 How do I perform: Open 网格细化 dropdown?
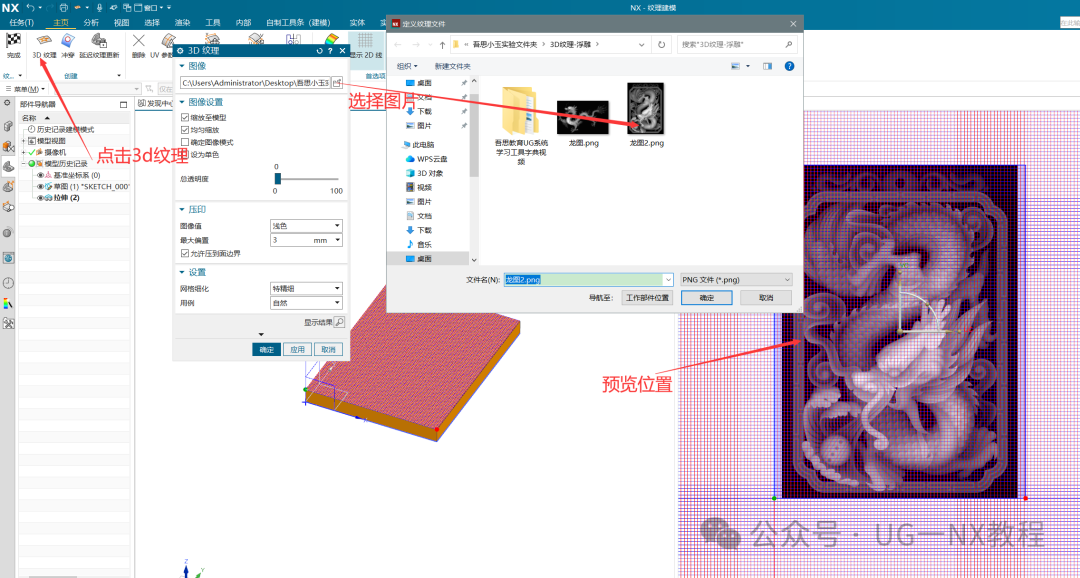tap(307, 289)
